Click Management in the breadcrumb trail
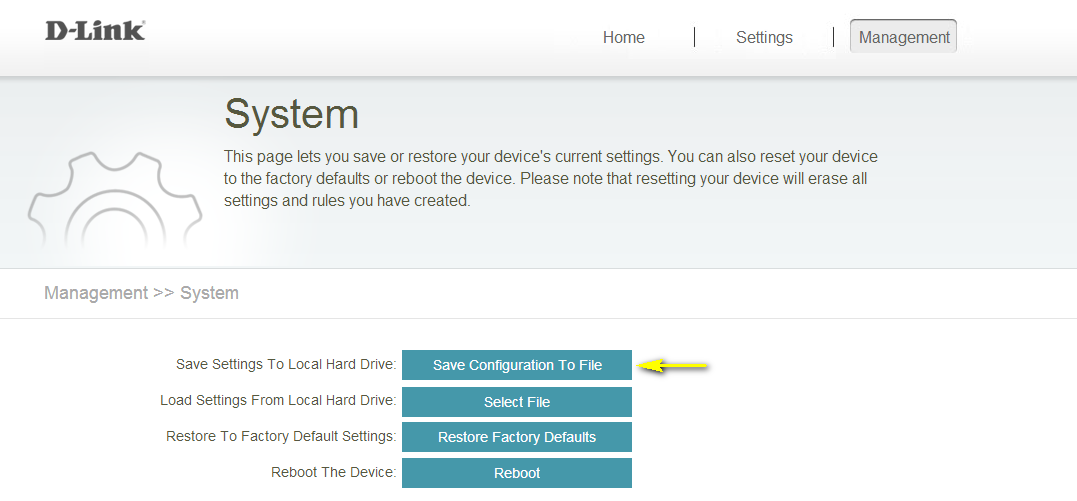Viewport: 1077px width, 501px height. pos(96,293)
